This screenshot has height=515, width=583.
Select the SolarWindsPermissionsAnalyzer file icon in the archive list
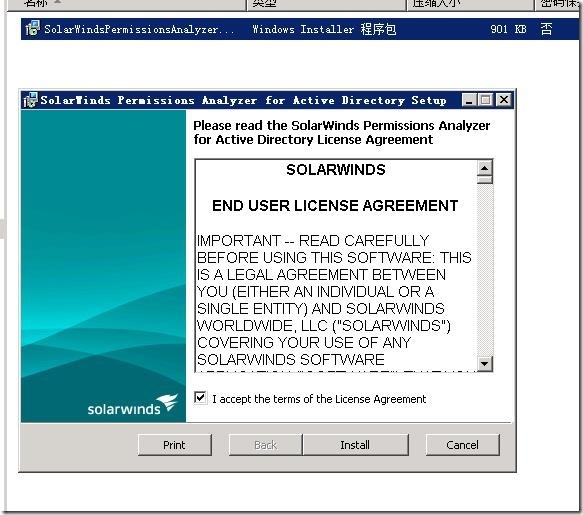[x=33, y=28]
